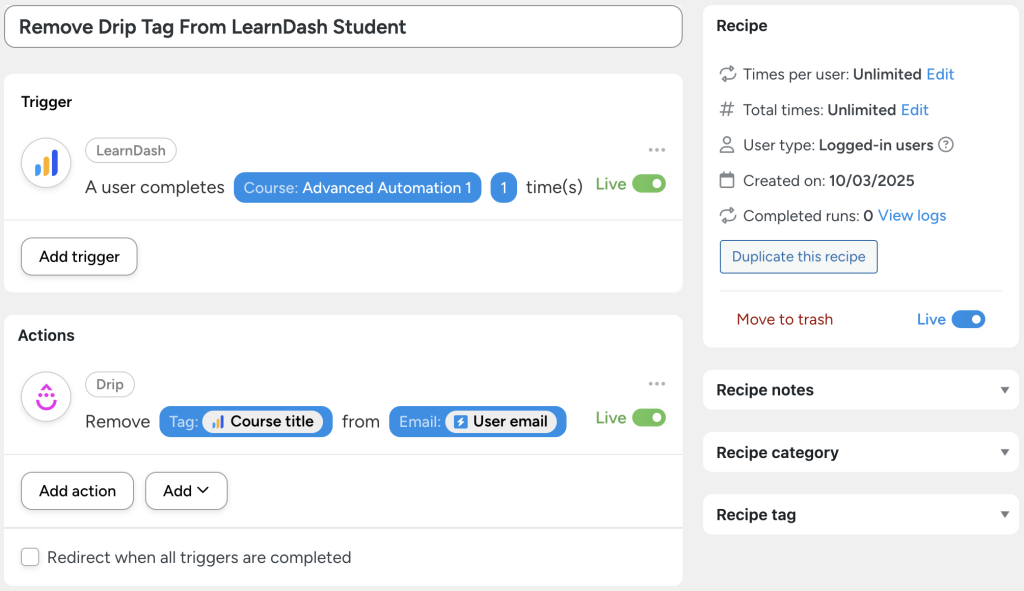Expand the Recipe notes panel
Viewport: 1024px width, 591px height.
coord(860,389)
